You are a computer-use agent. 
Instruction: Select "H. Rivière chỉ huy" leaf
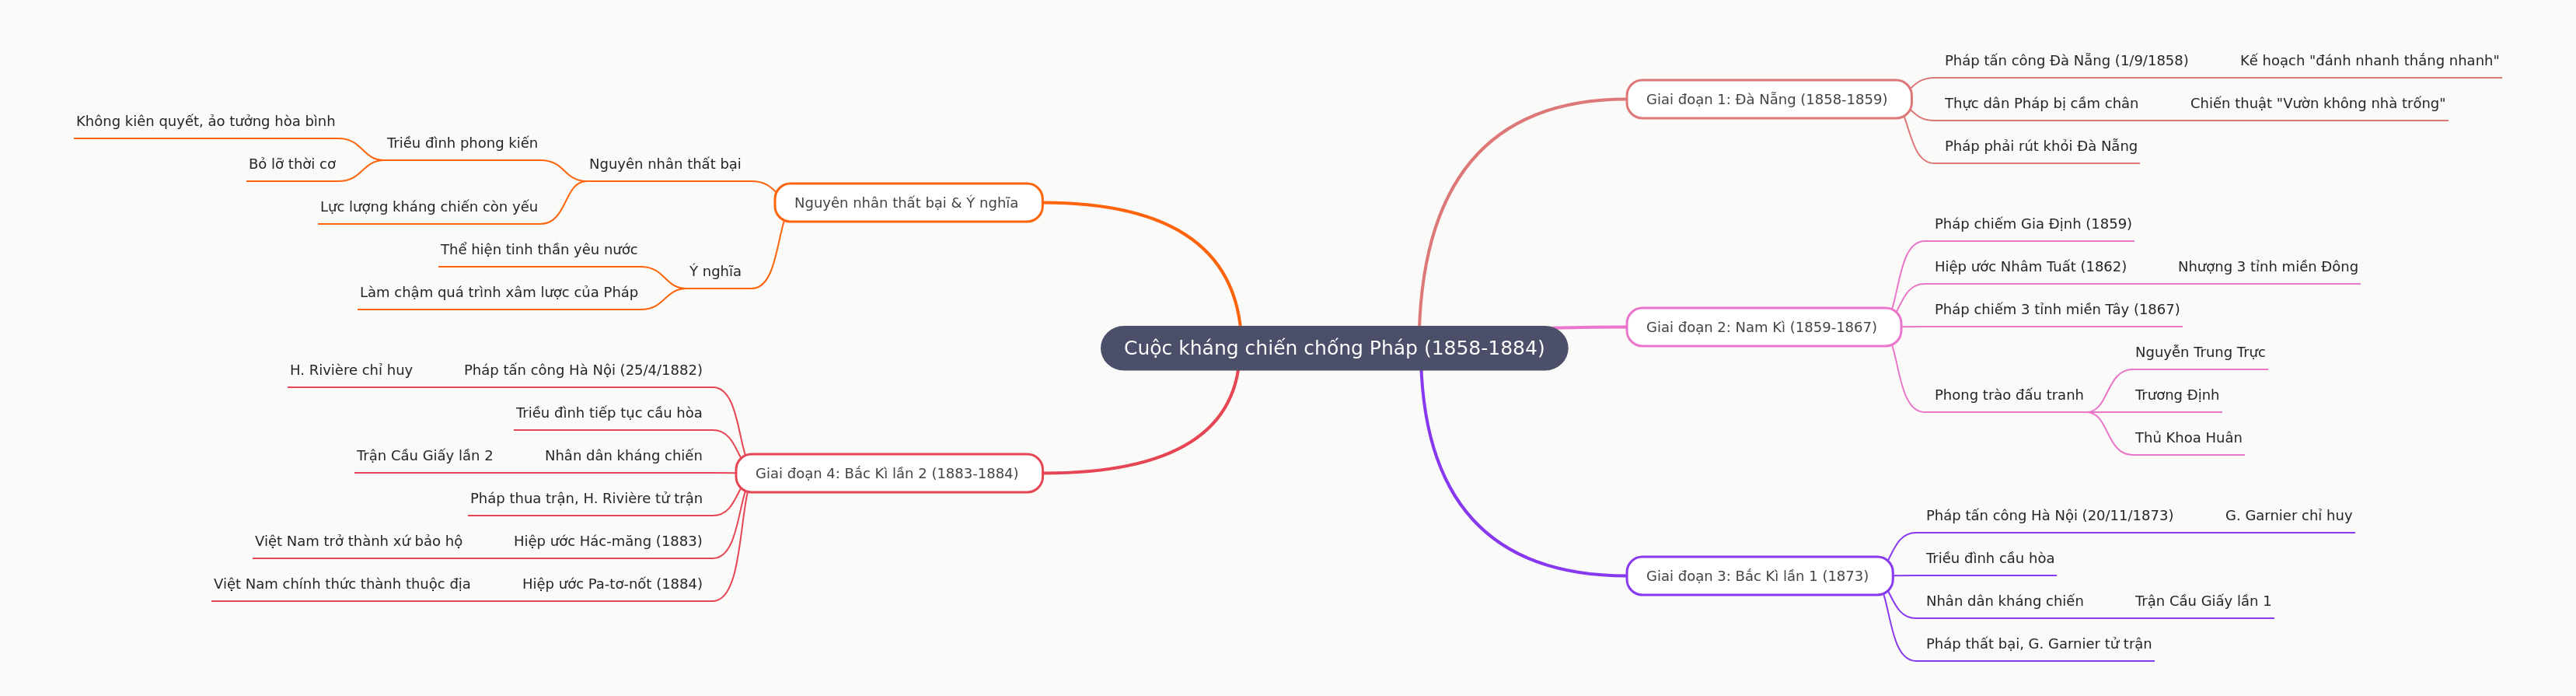tap(351, 370)
